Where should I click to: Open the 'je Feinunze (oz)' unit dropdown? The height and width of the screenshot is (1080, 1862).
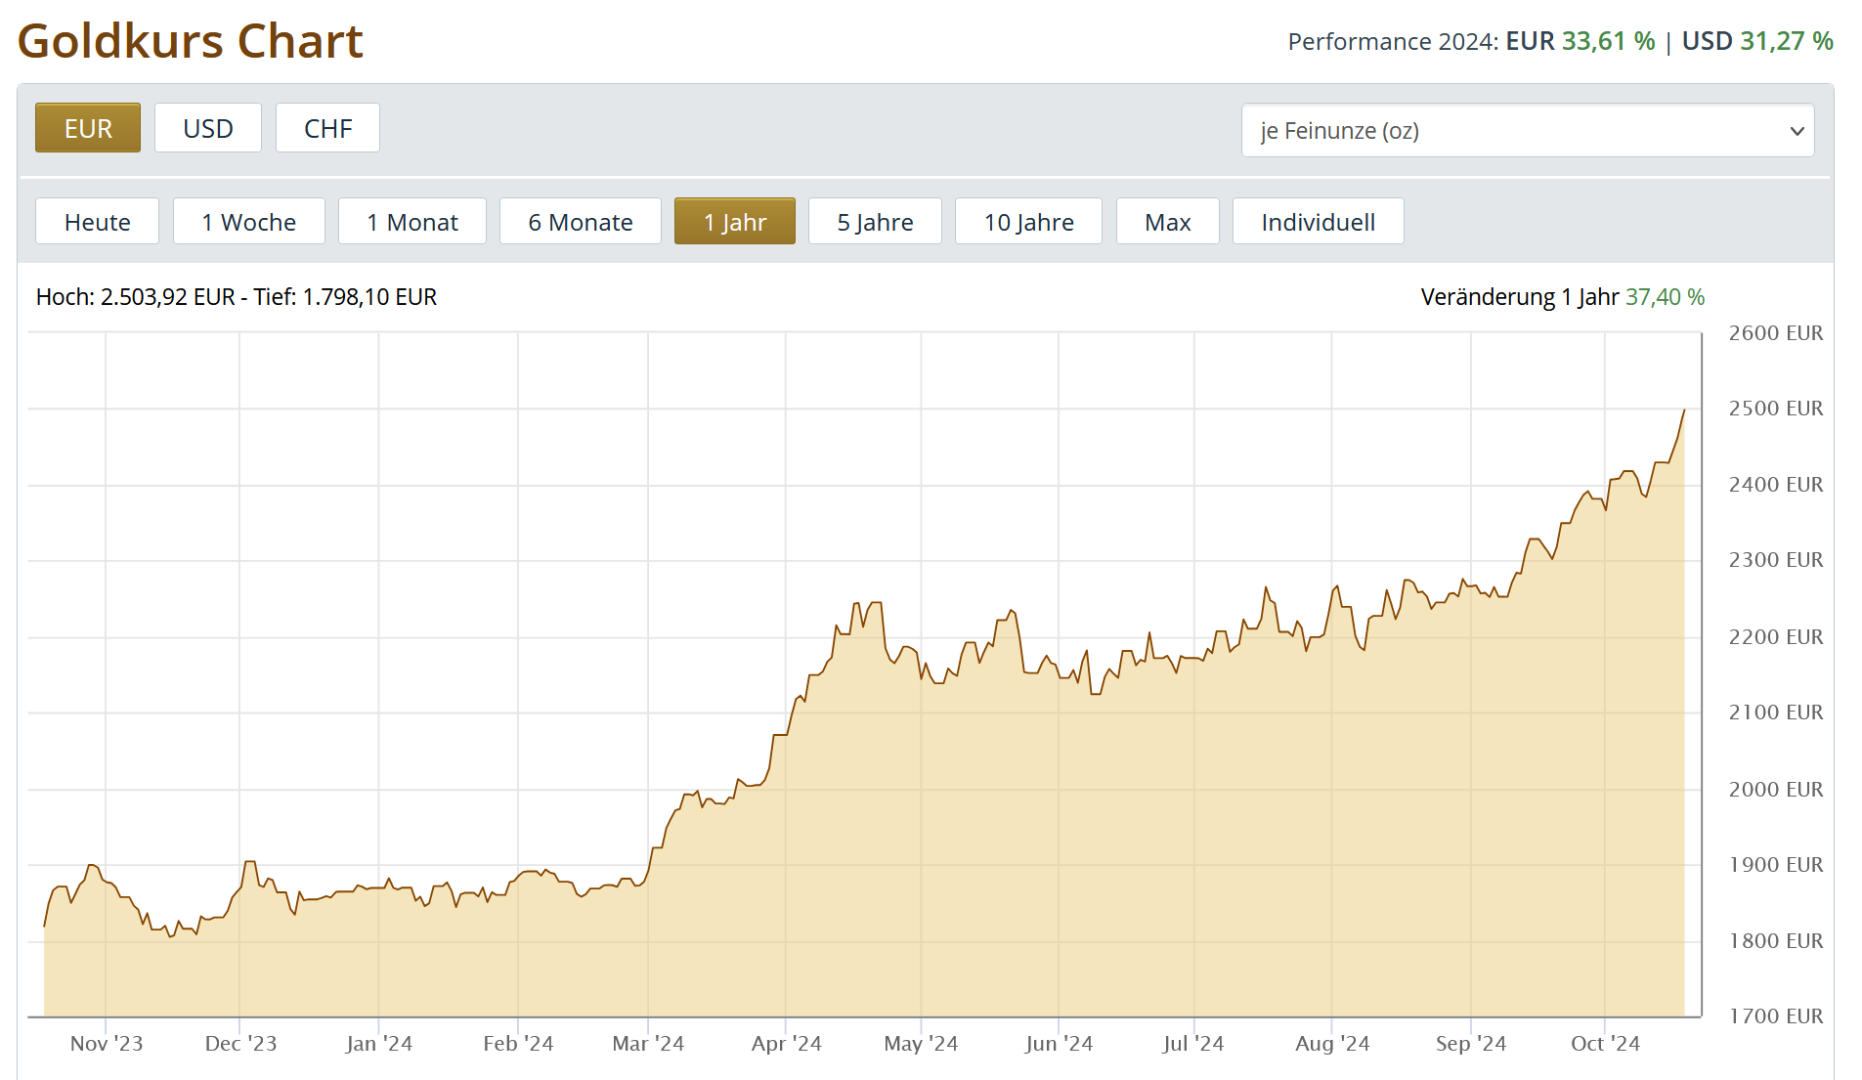1527,131
